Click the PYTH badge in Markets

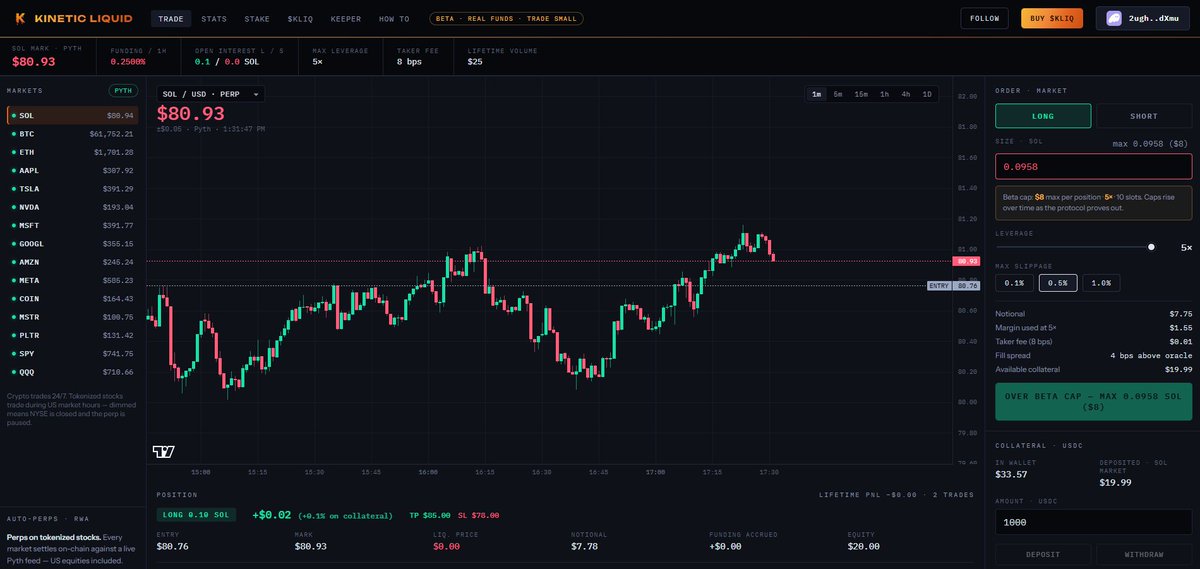click(x=123, y=90)
